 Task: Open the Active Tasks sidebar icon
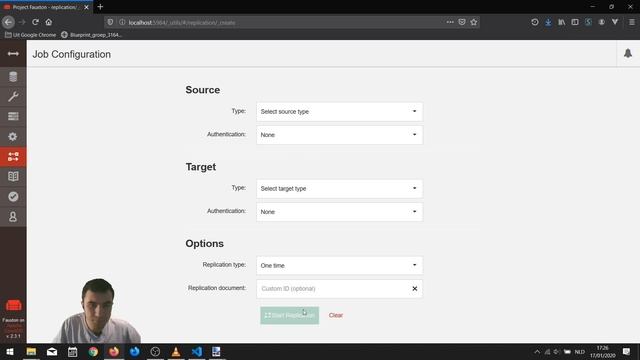(13, 116)
